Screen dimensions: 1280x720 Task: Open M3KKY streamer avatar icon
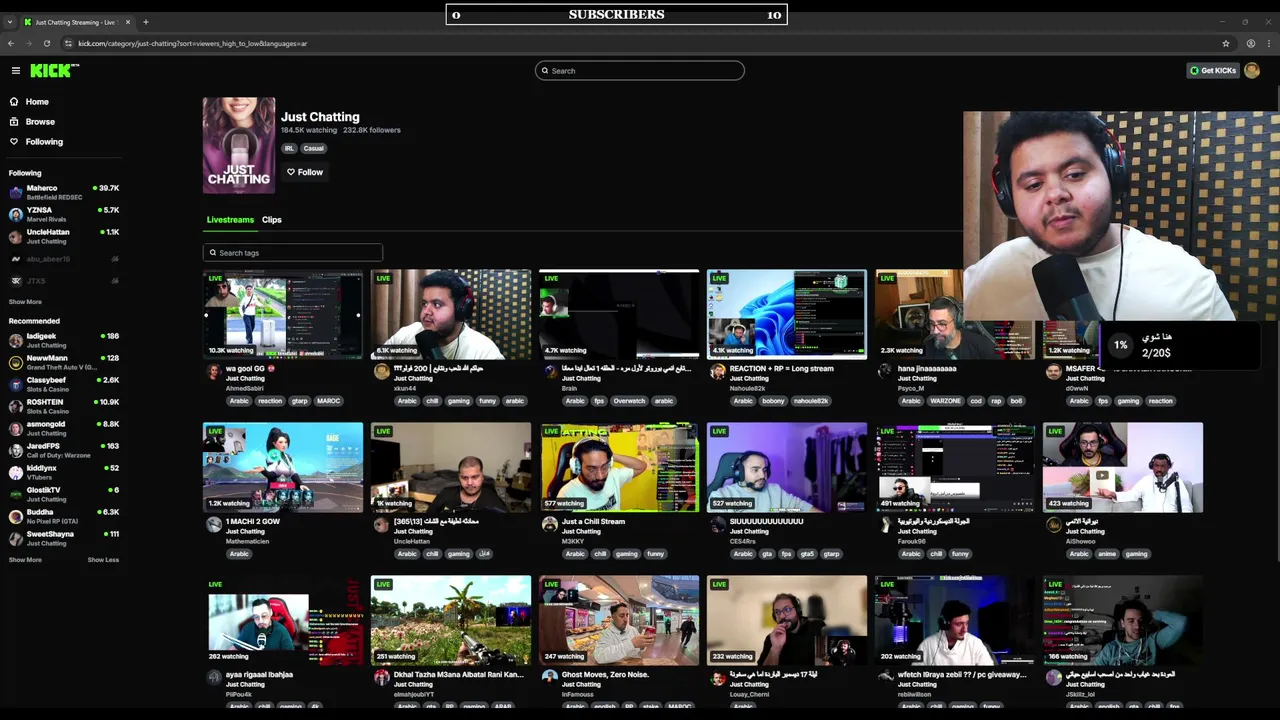550,525
